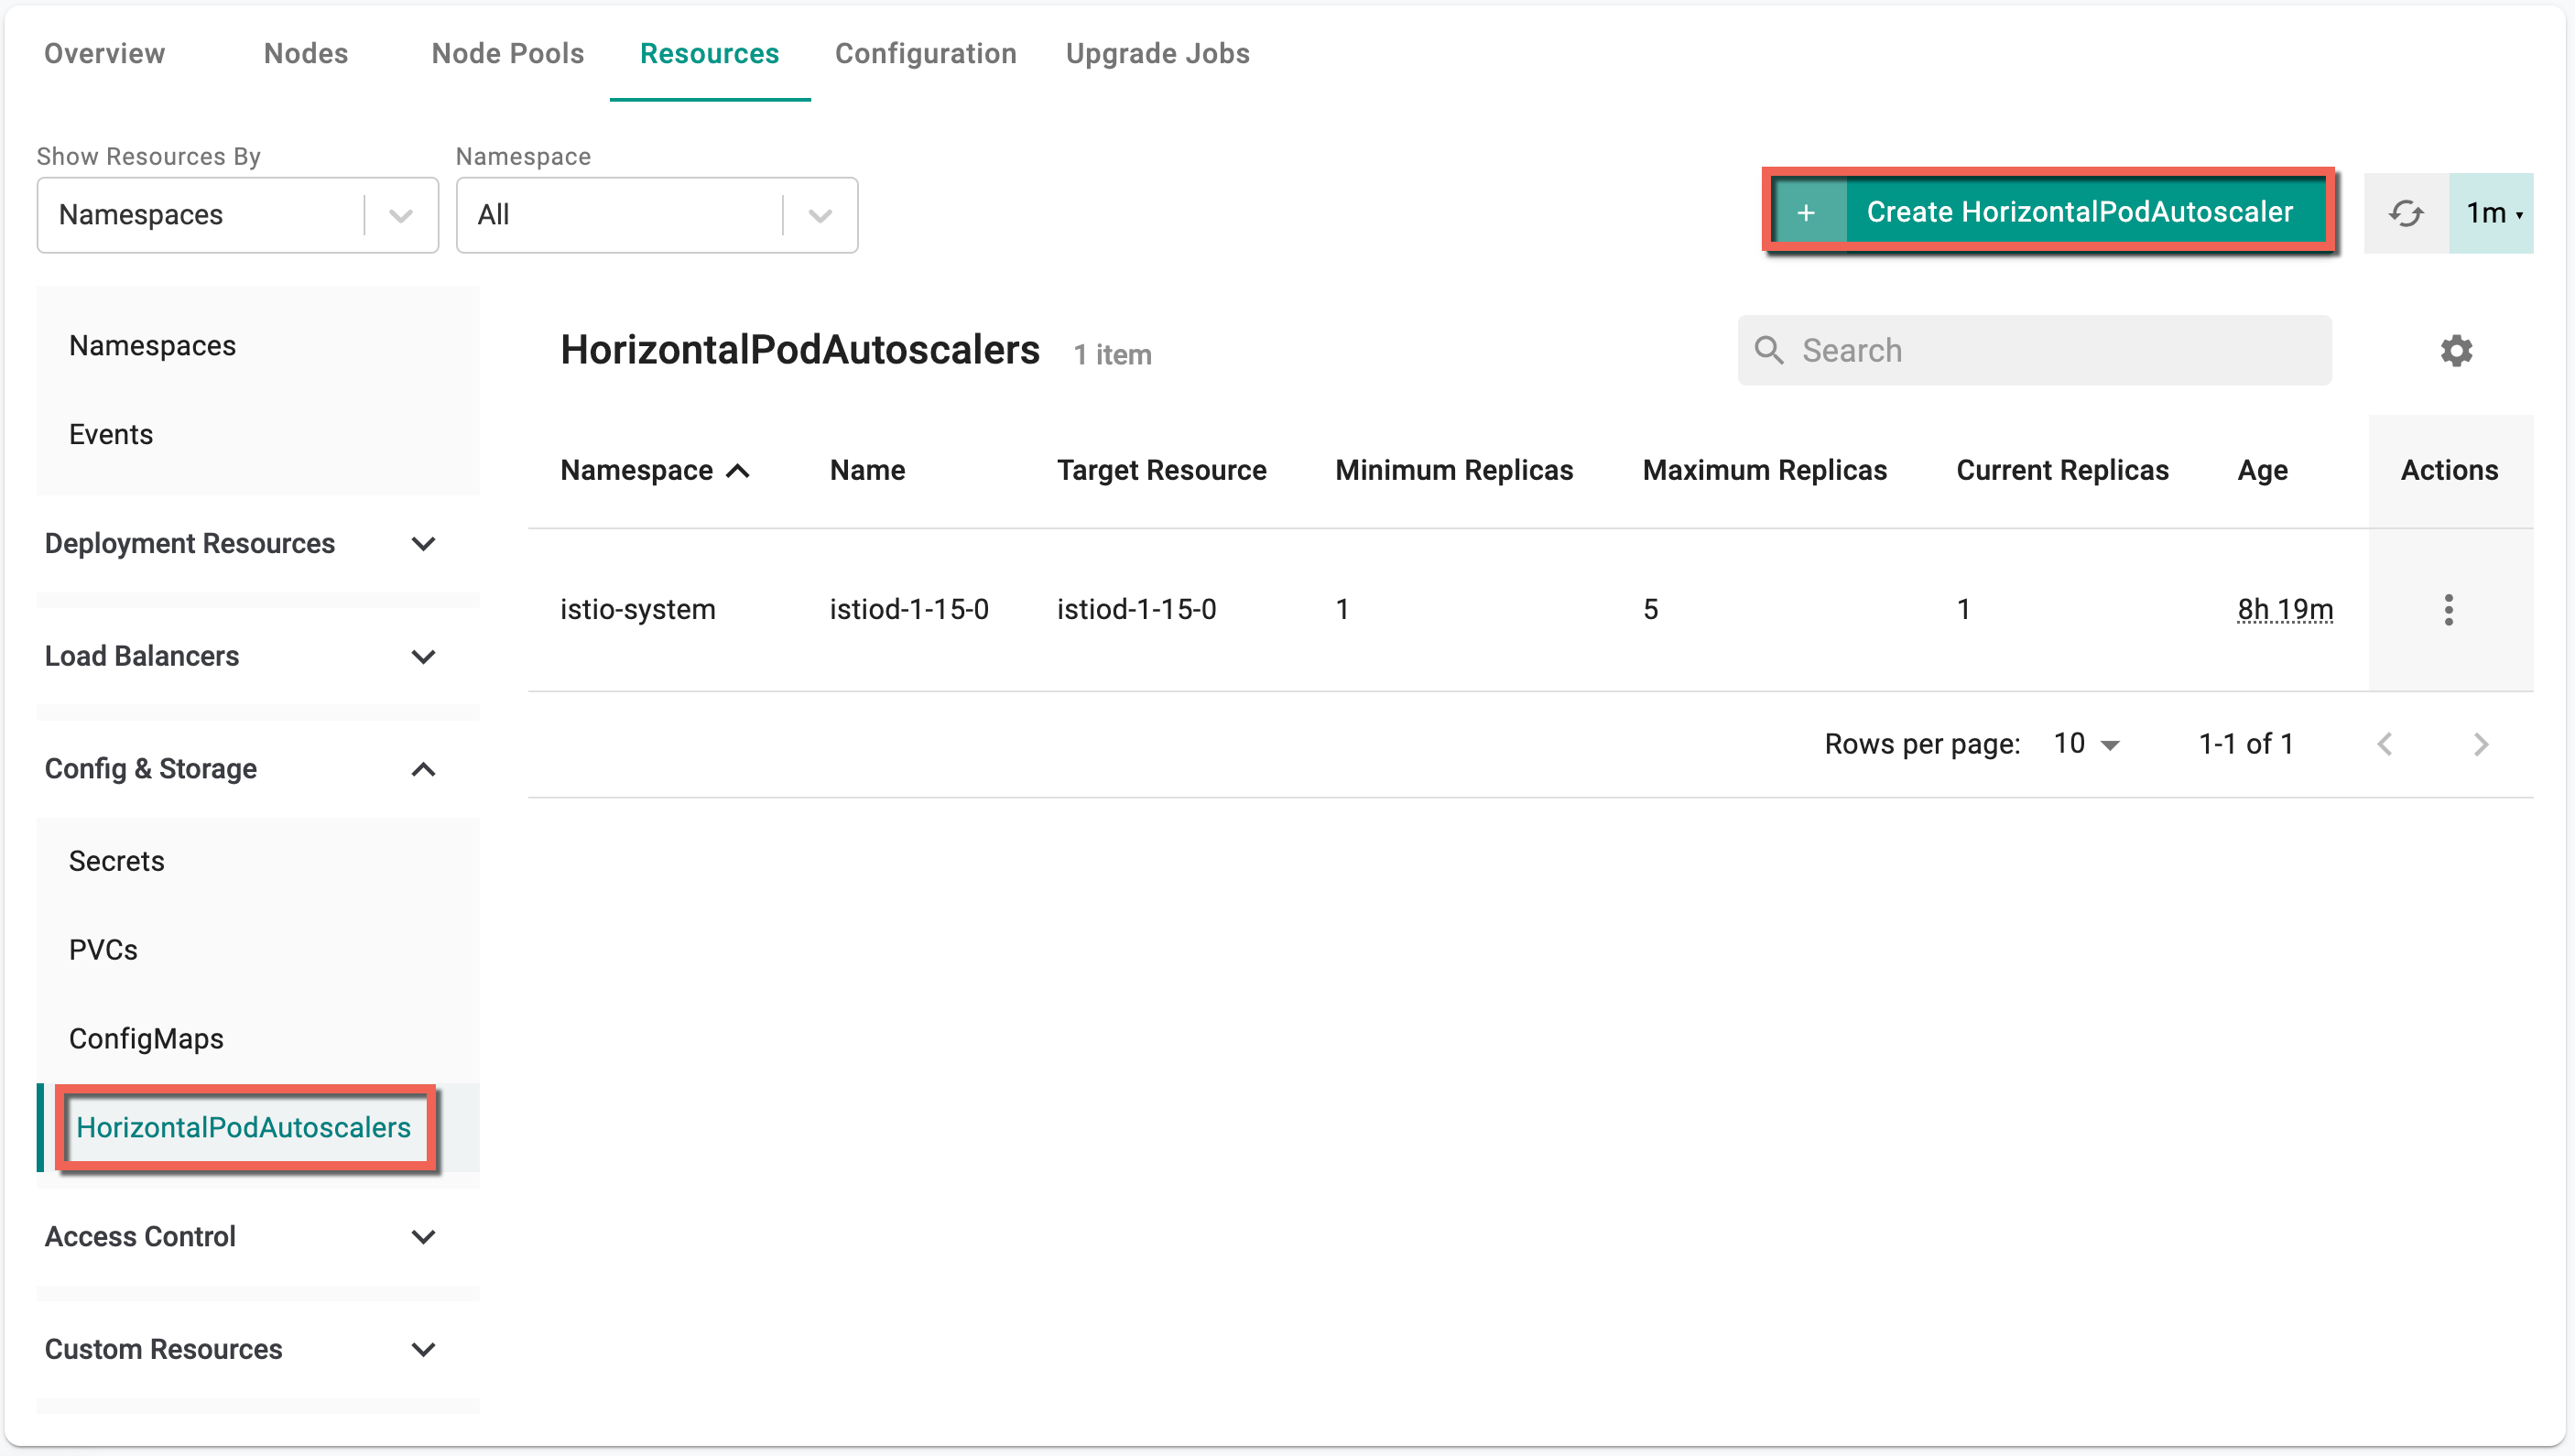Click the refresh icon to reload resources
Image resolution: width=2575 pixels, height=1456 pixels.
[2404, 212]
